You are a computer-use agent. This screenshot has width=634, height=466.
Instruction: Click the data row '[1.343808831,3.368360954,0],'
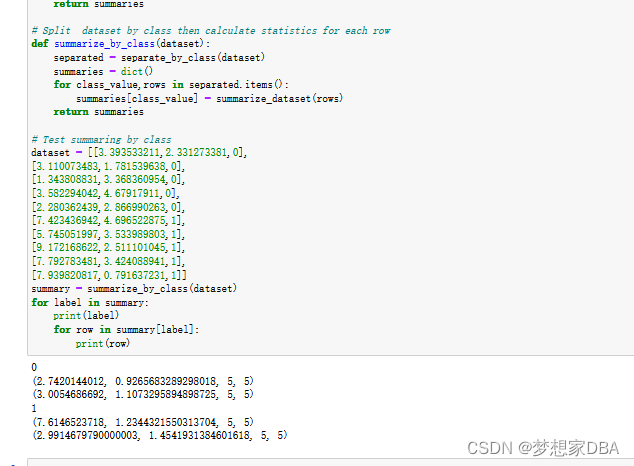pos(108,179)
